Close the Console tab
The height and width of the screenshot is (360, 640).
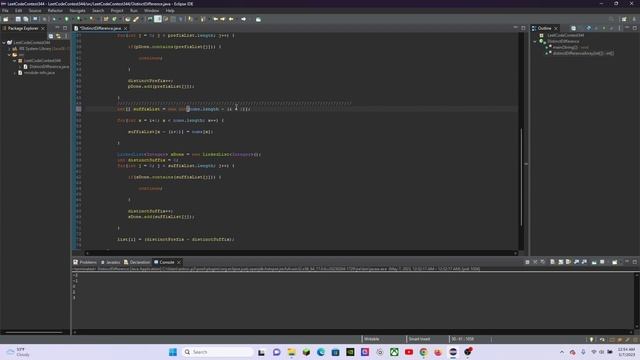pyautogui.click(x=179, y=262)
